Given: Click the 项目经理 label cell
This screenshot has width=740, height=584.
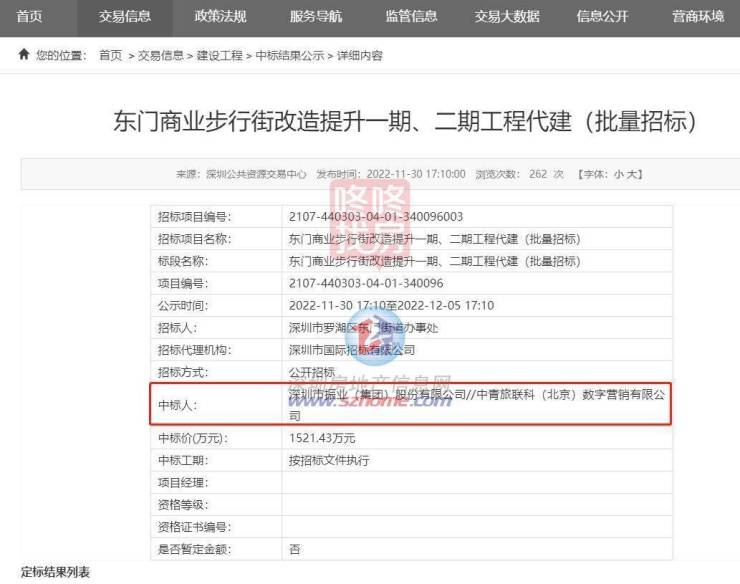Looking at the screenshot, I should pyautogui.click(x=216, y=482).
